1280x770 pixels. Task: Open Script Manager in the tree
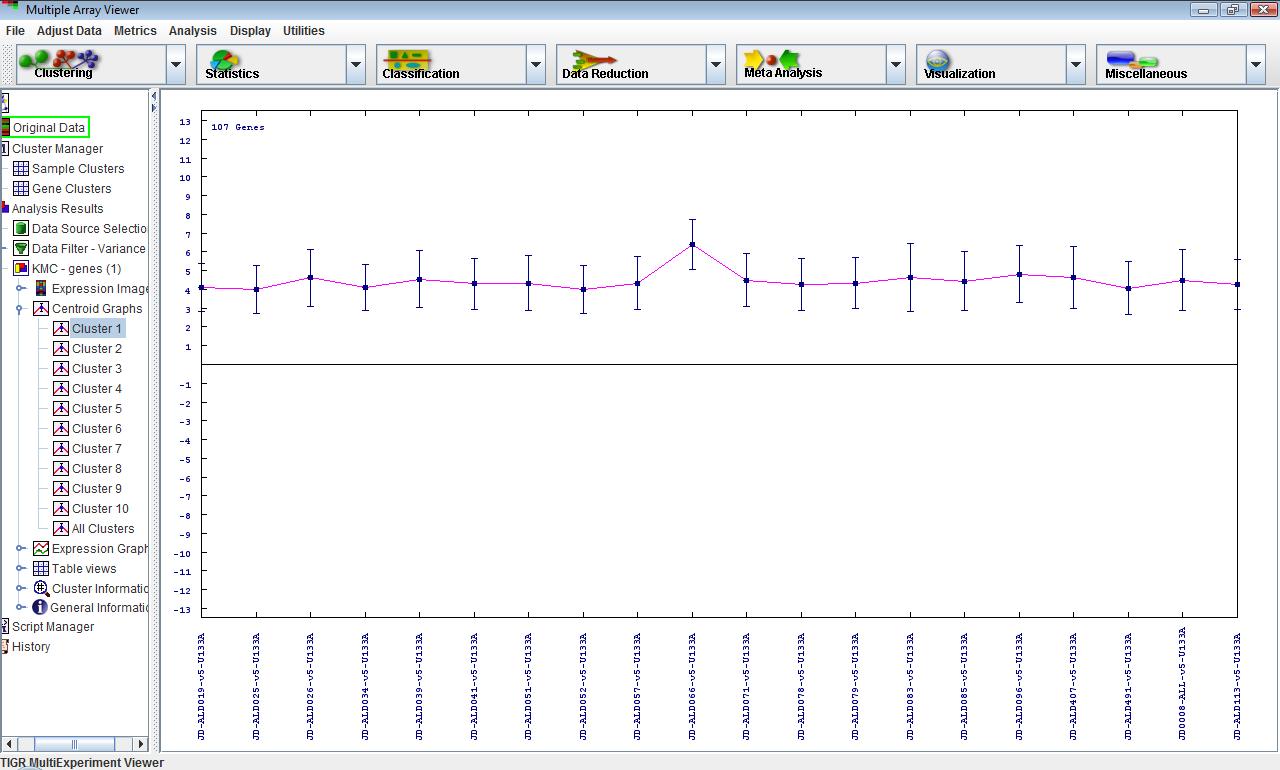coord(52,626)
